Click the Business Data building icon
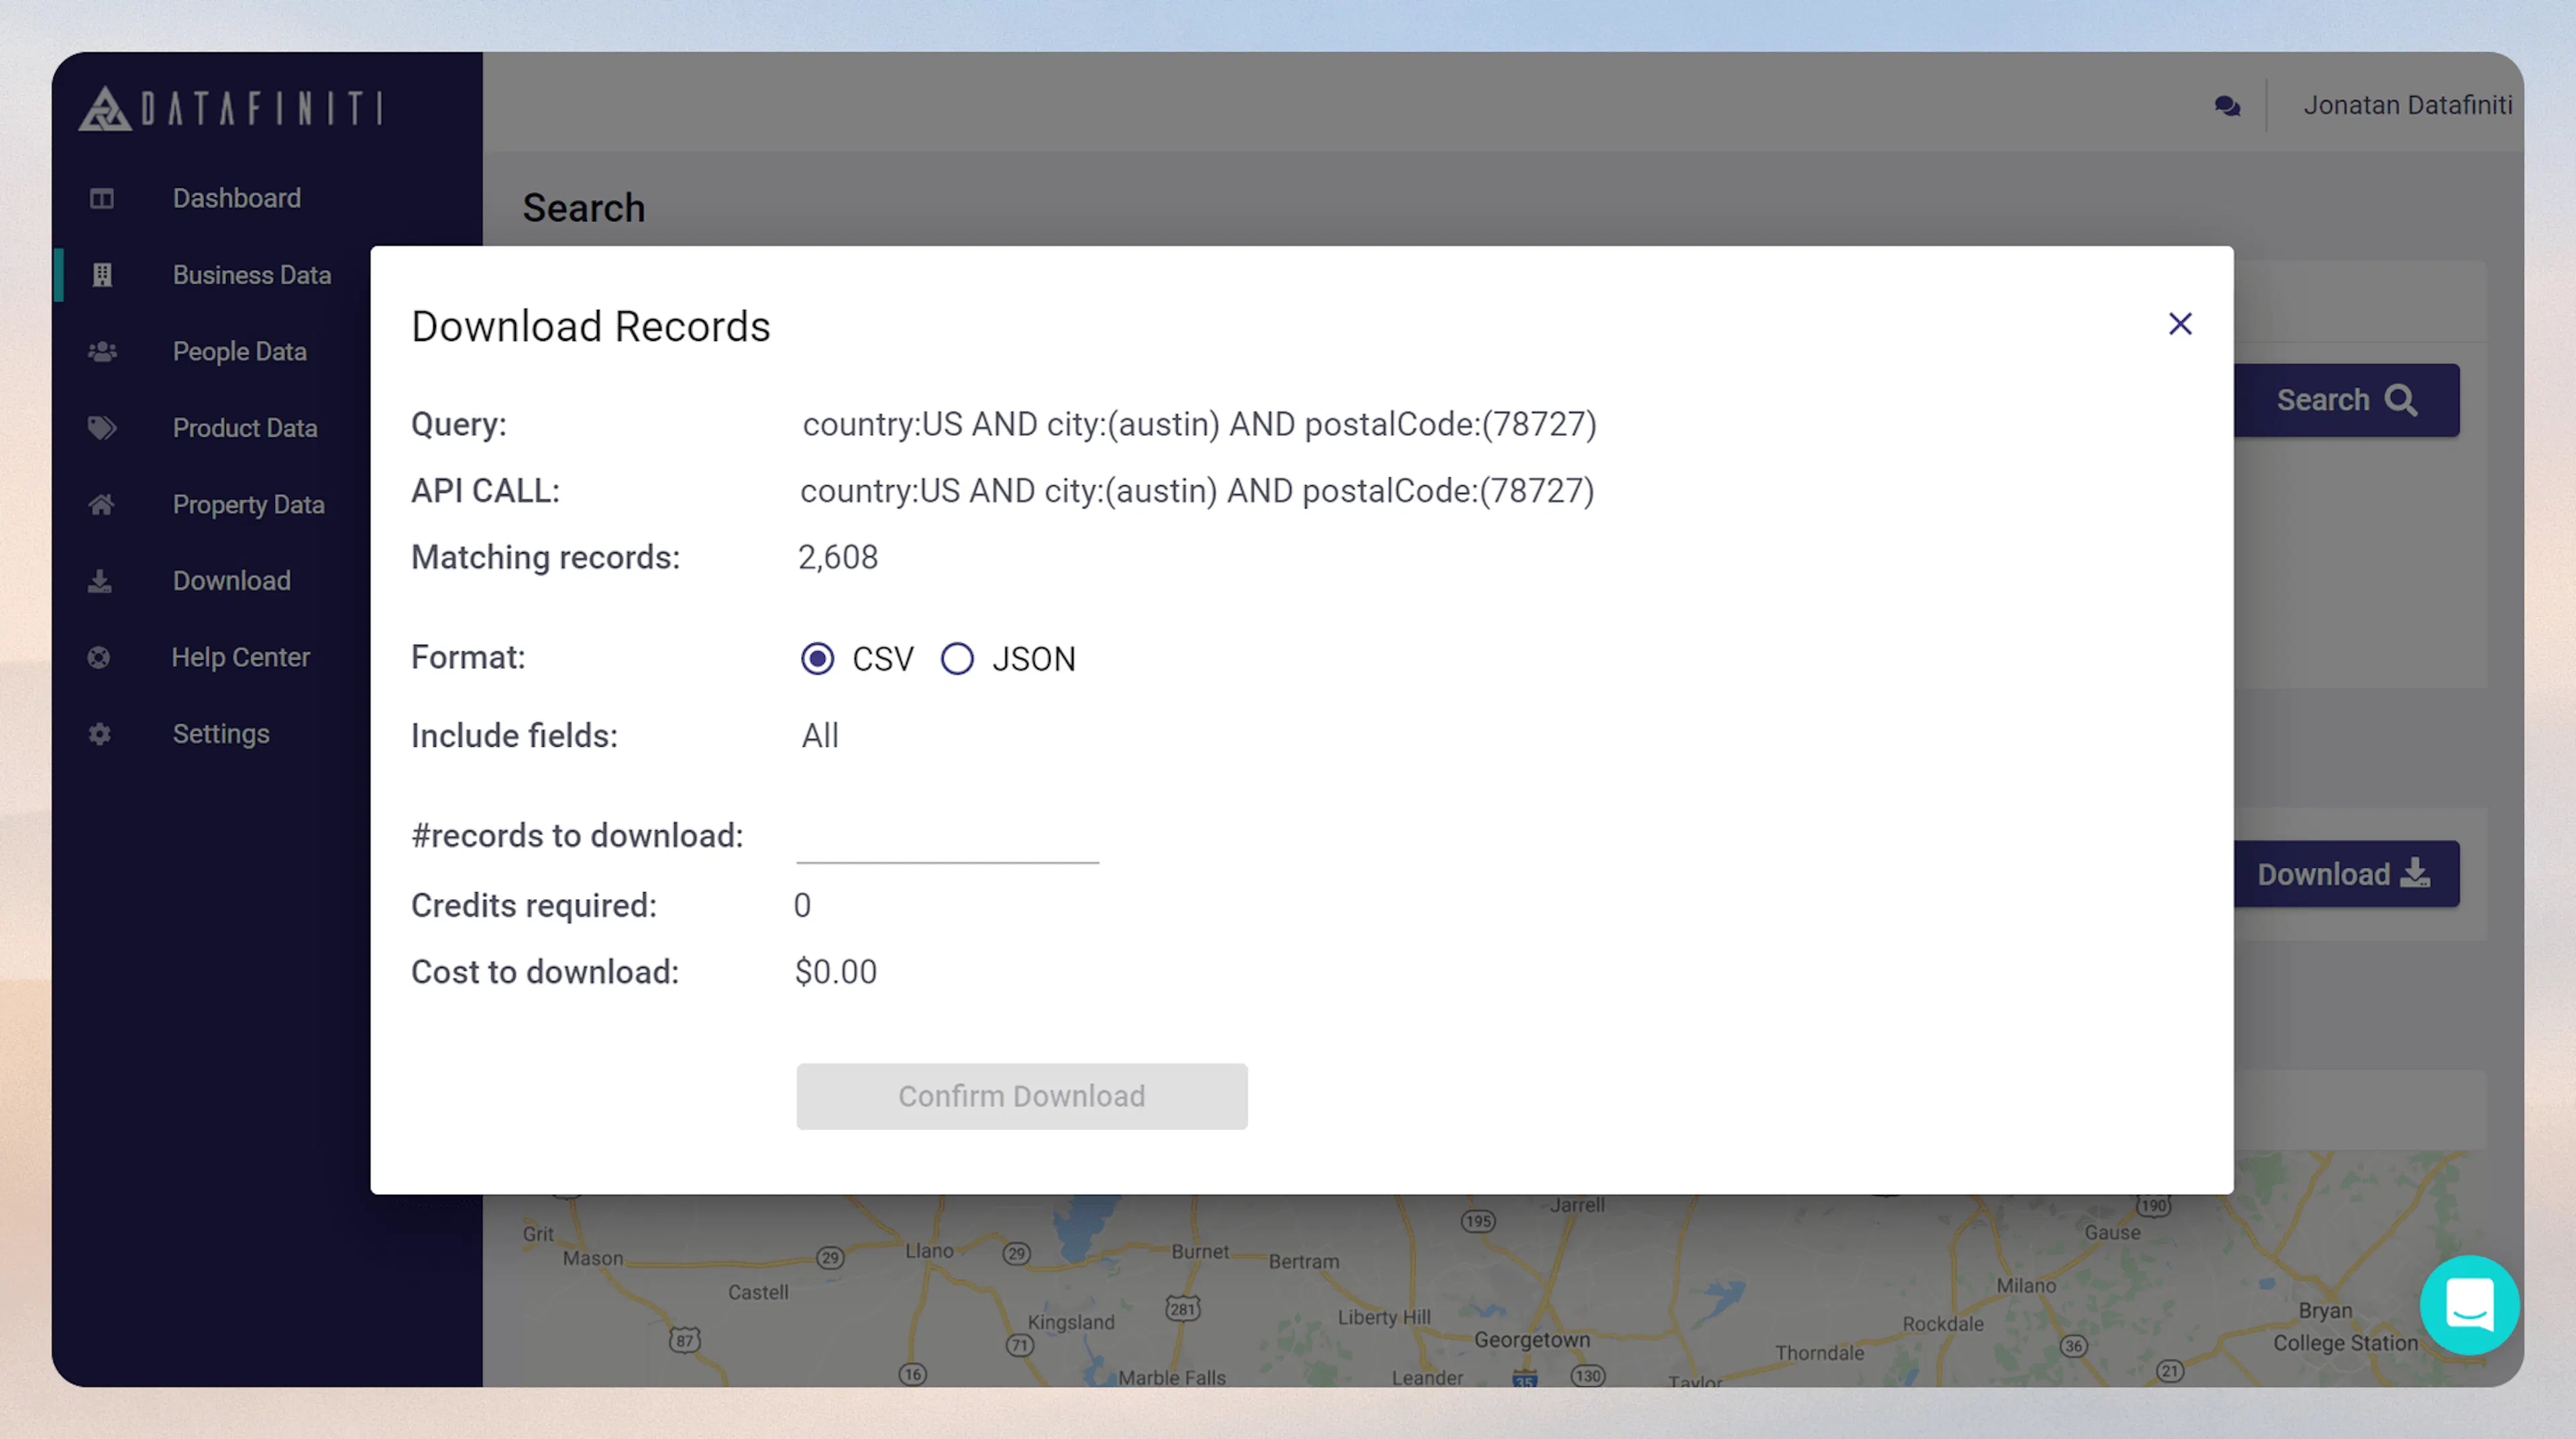 [101, 274]
